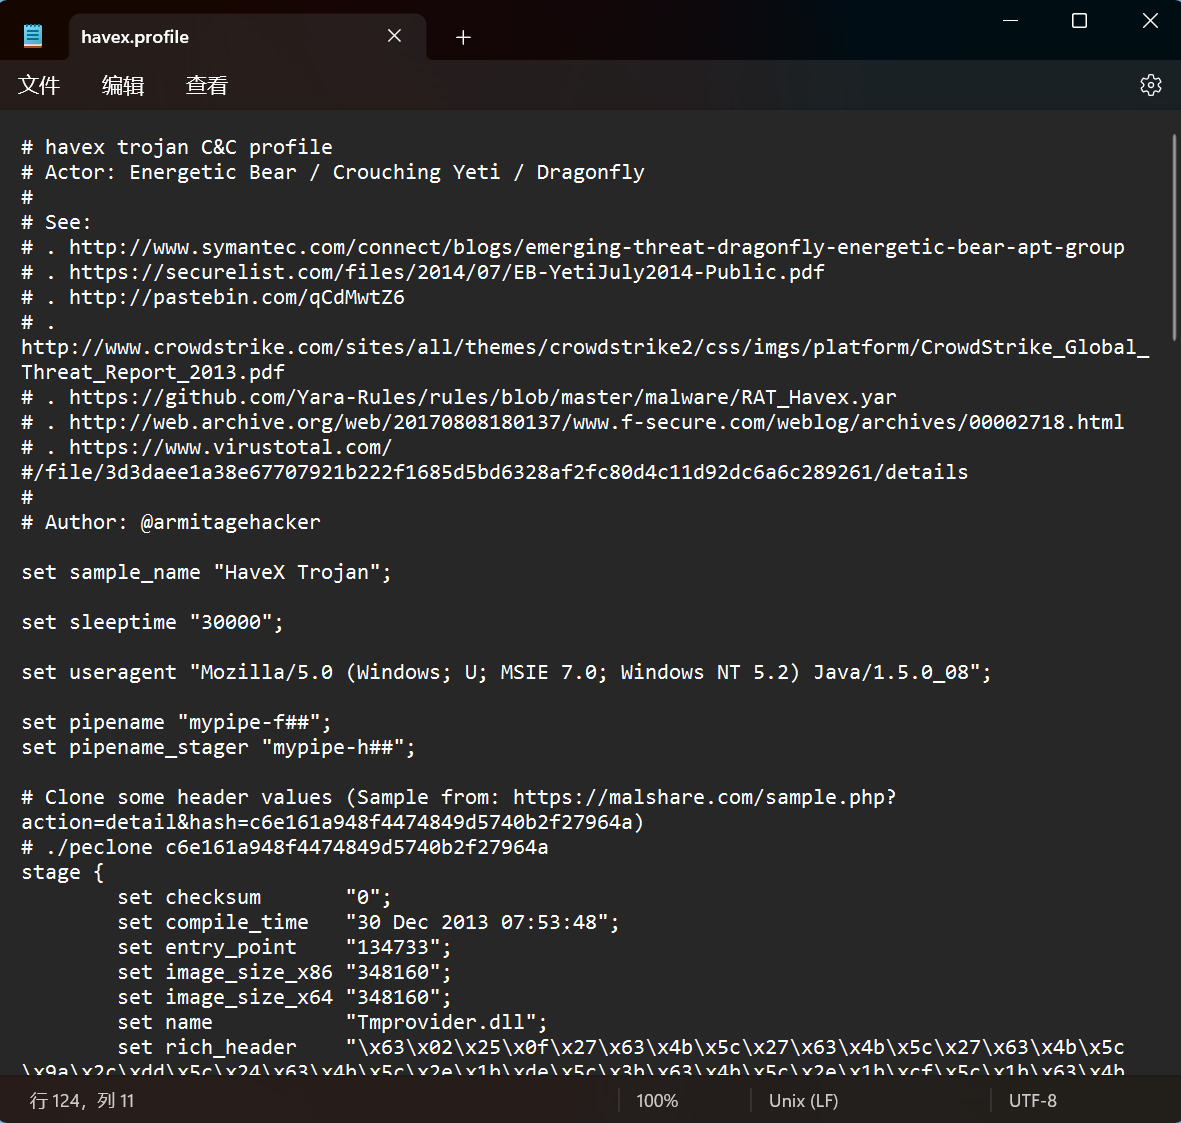The width and height of the screenshot is (1181, 1123).
Task: Click the 行 124, 列 11 position indicator
Action: coord(81,1100)
